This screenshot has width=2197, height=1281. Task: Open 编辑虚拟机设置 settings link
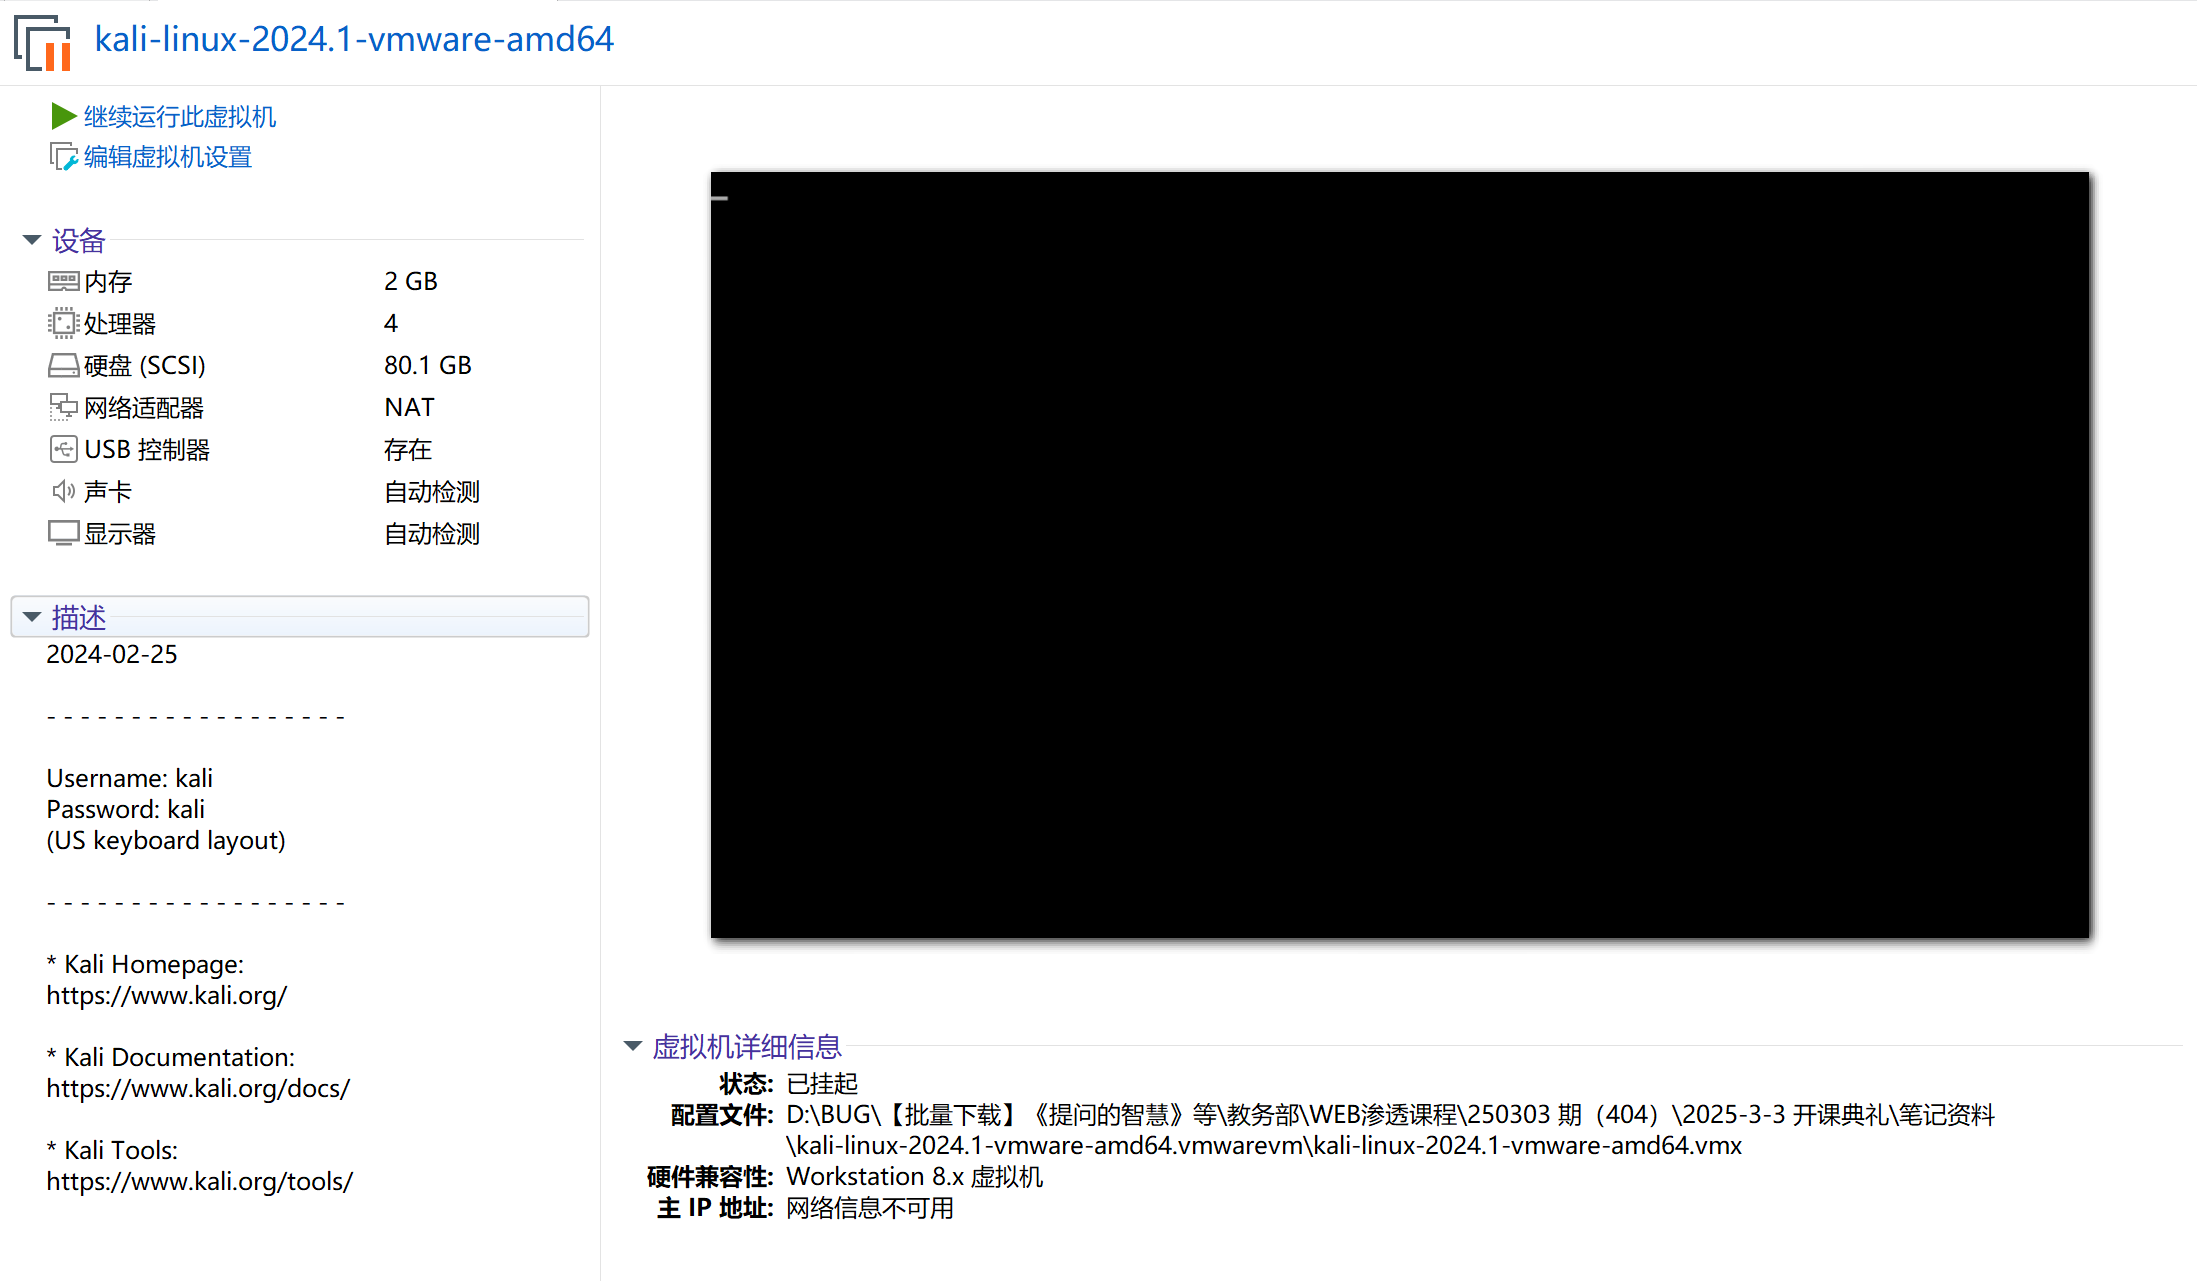167,157
